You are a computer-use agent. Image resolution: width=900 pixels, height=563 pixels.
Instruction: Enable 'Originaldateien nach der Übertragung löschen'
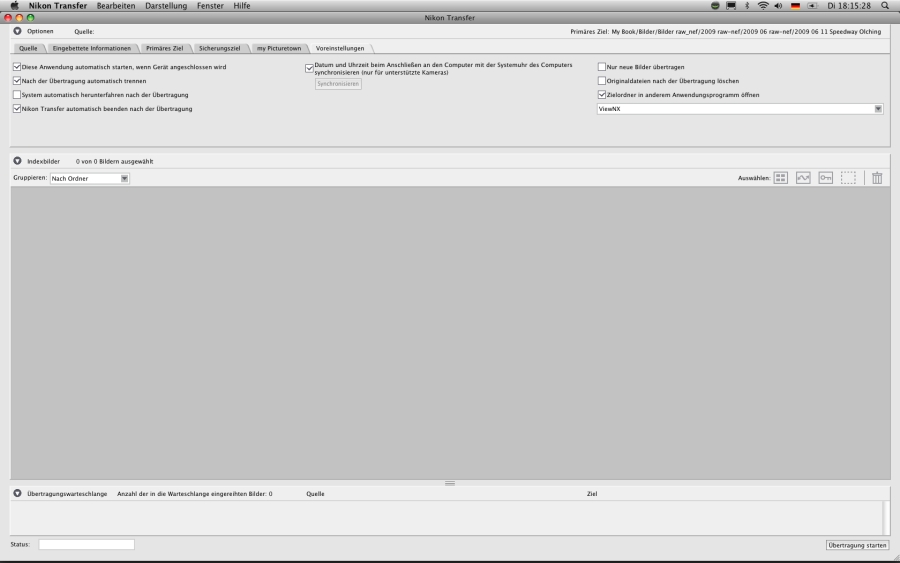(x=602, y=81)
